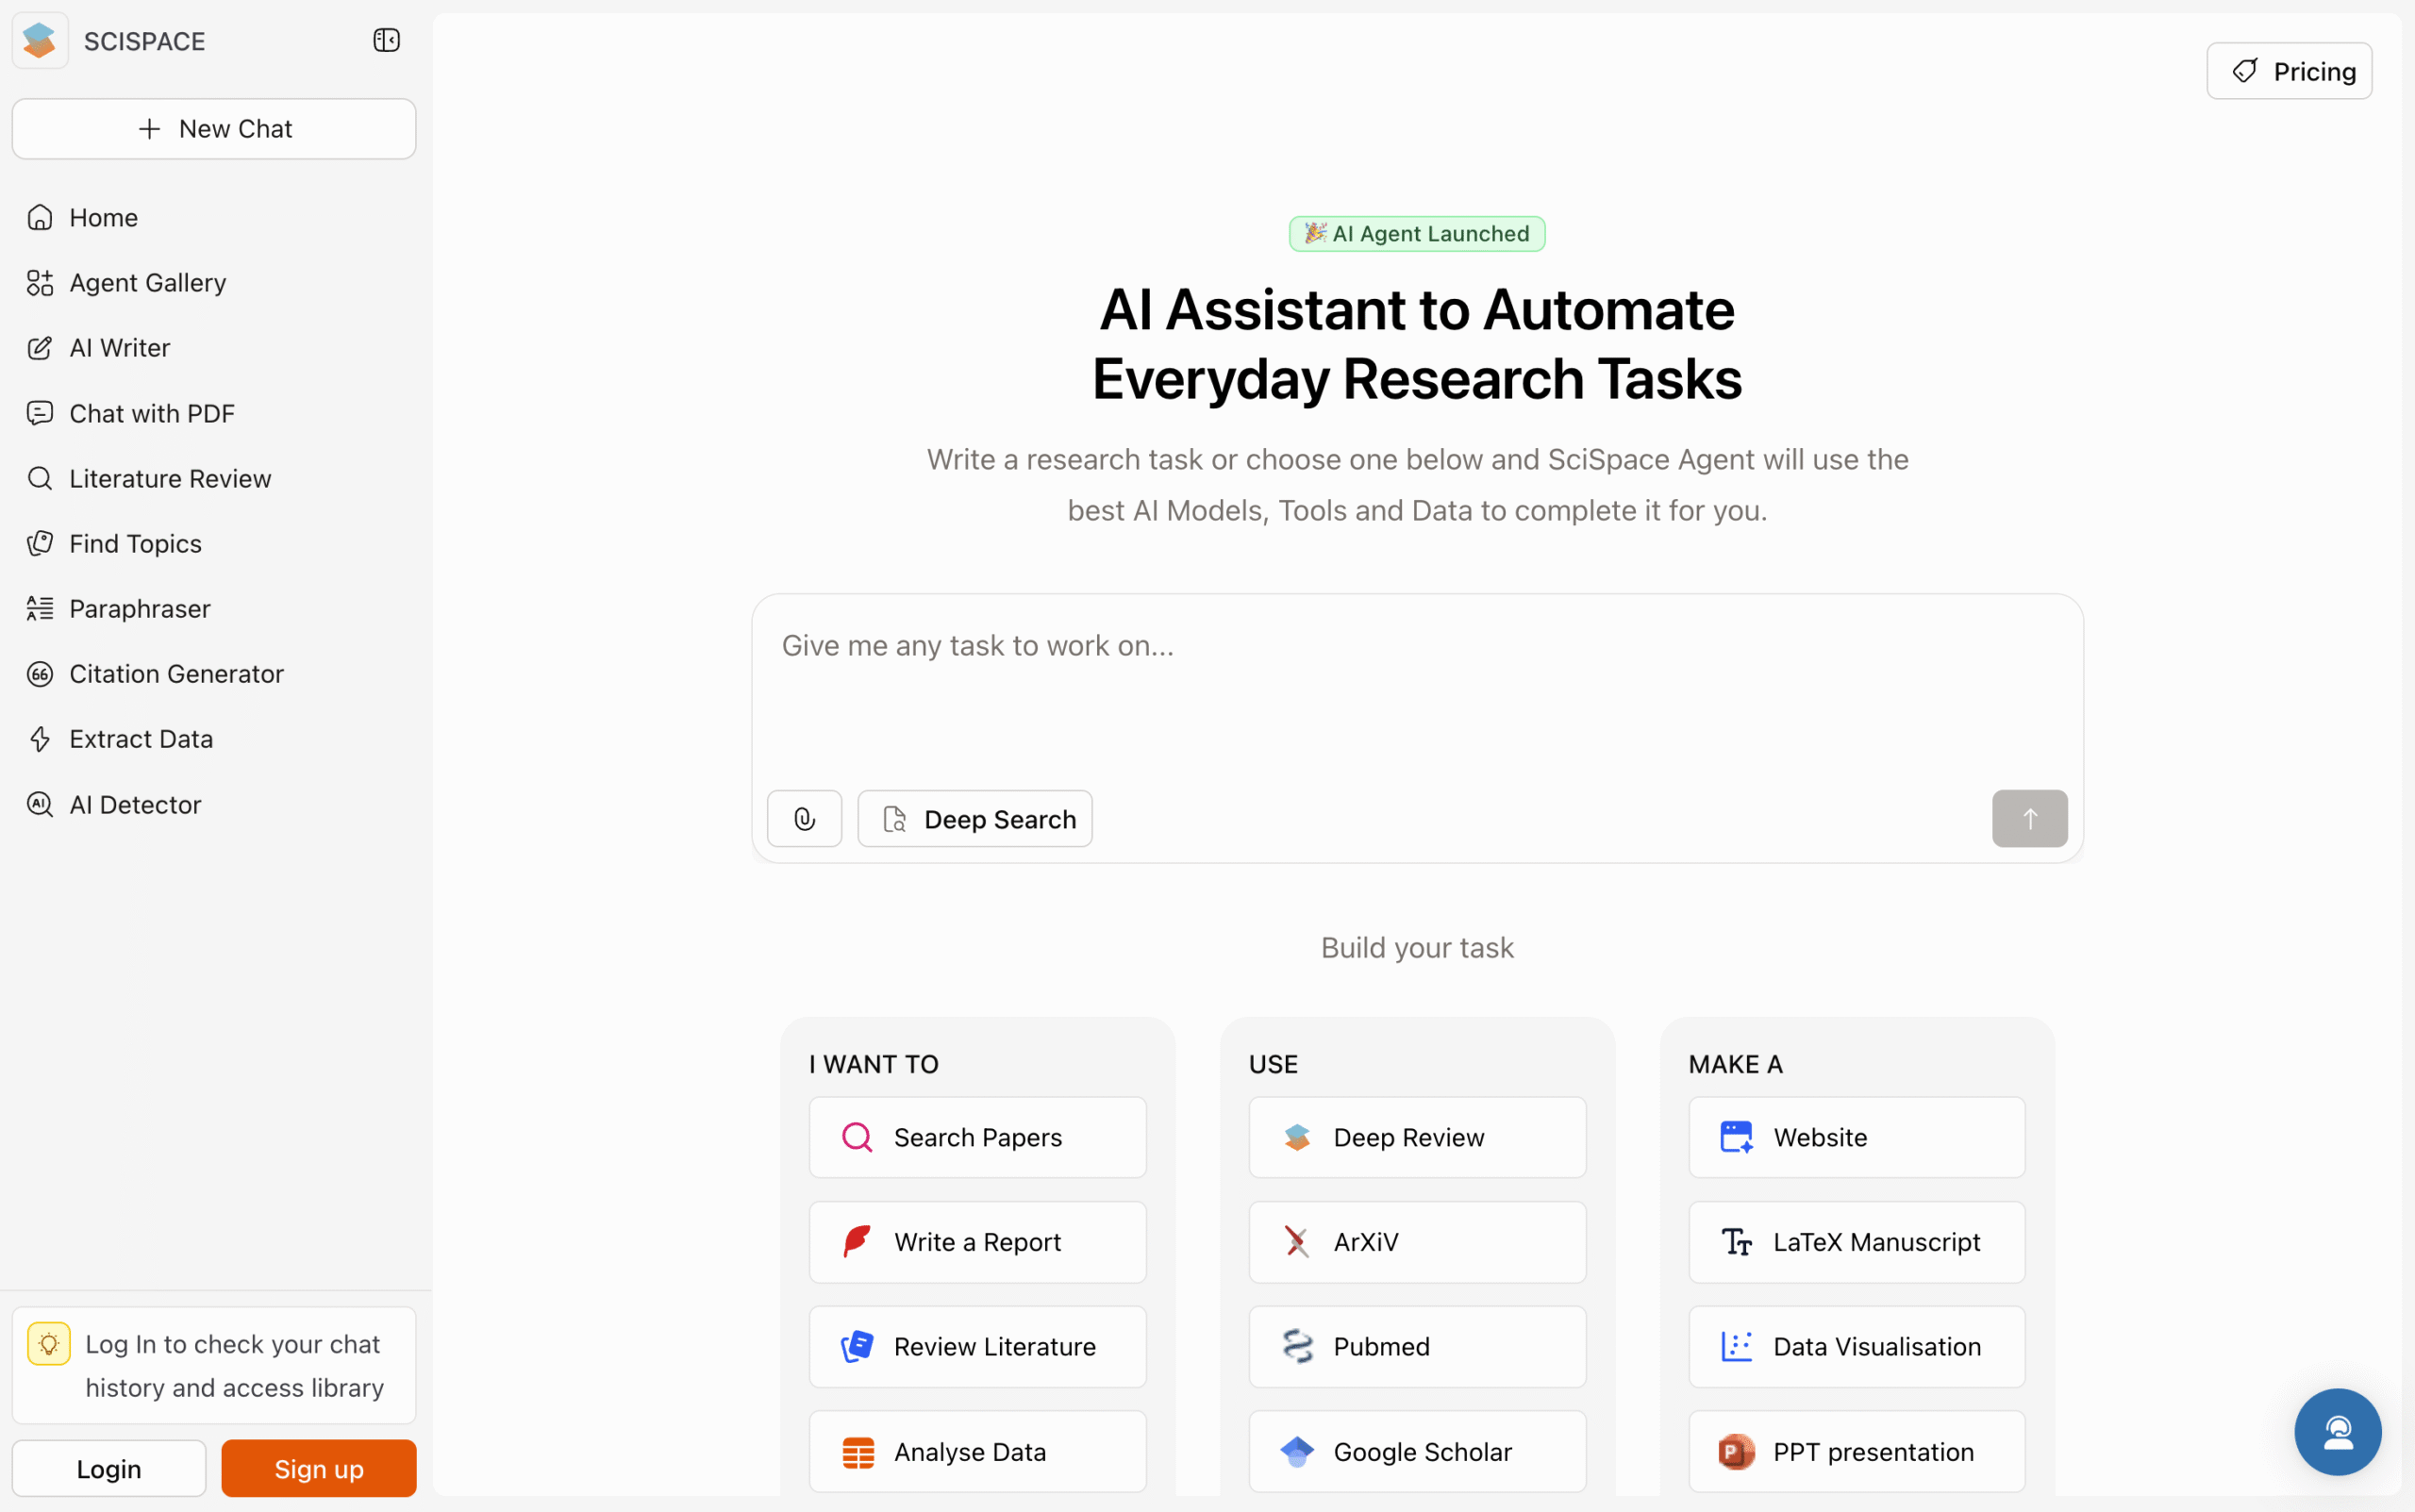Image resolution: width=2415 pixels, height=1512 pixels.
Task: Select the ArXiV source option
Action: 1417,1242
